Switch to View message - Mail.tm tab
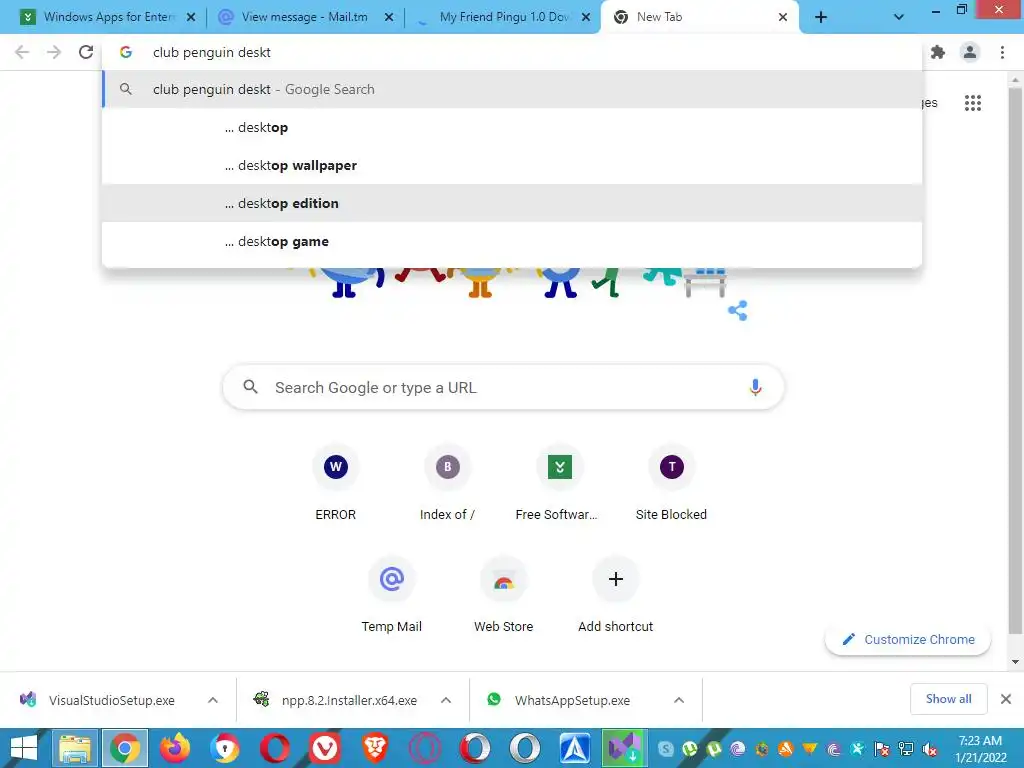This screenshot has width=1024, height=768. pos(305,17)
